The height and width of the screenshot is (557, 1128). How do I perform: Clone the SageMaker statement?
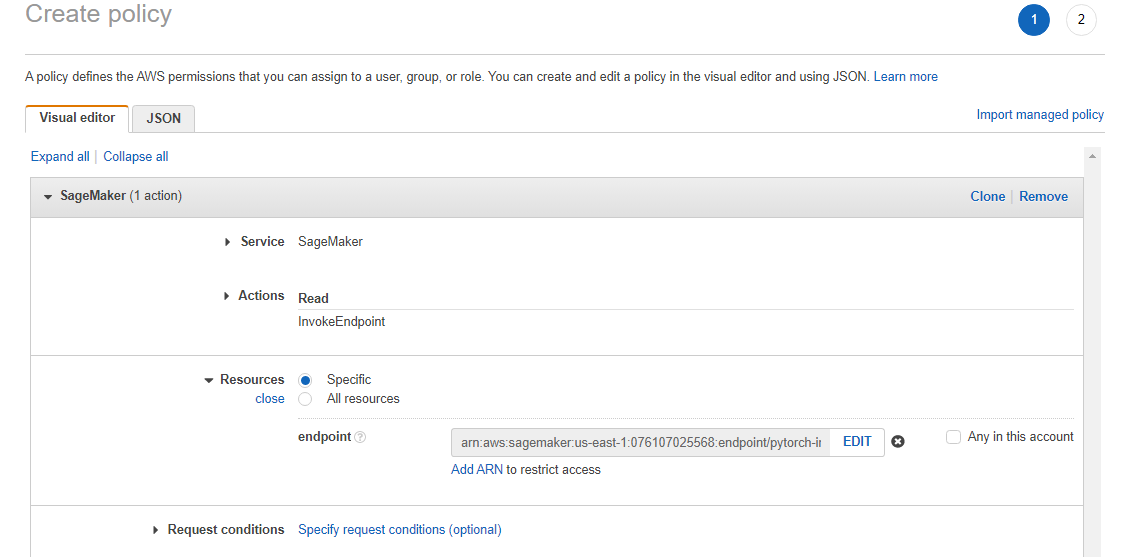987,196
